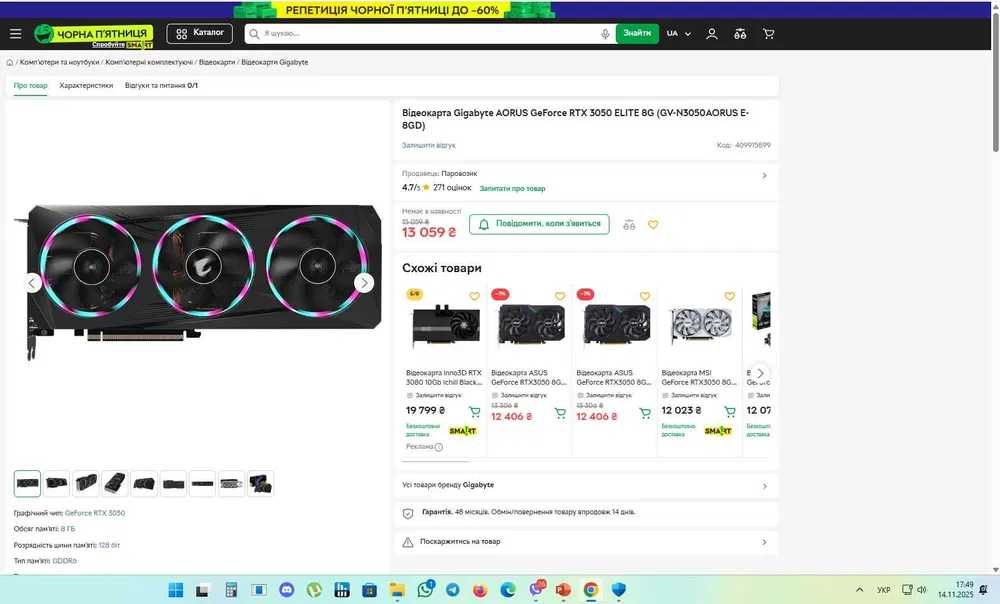Open Відеокарти Gigabyte breadcrumb link

click(x=274, y=63)
